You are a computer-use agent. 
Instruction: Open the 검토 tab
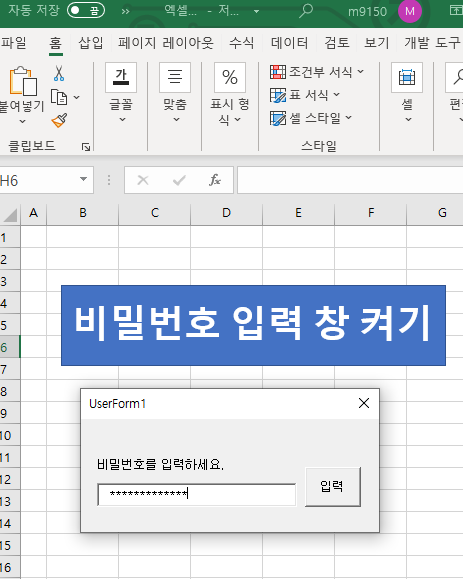click(337, 42)
